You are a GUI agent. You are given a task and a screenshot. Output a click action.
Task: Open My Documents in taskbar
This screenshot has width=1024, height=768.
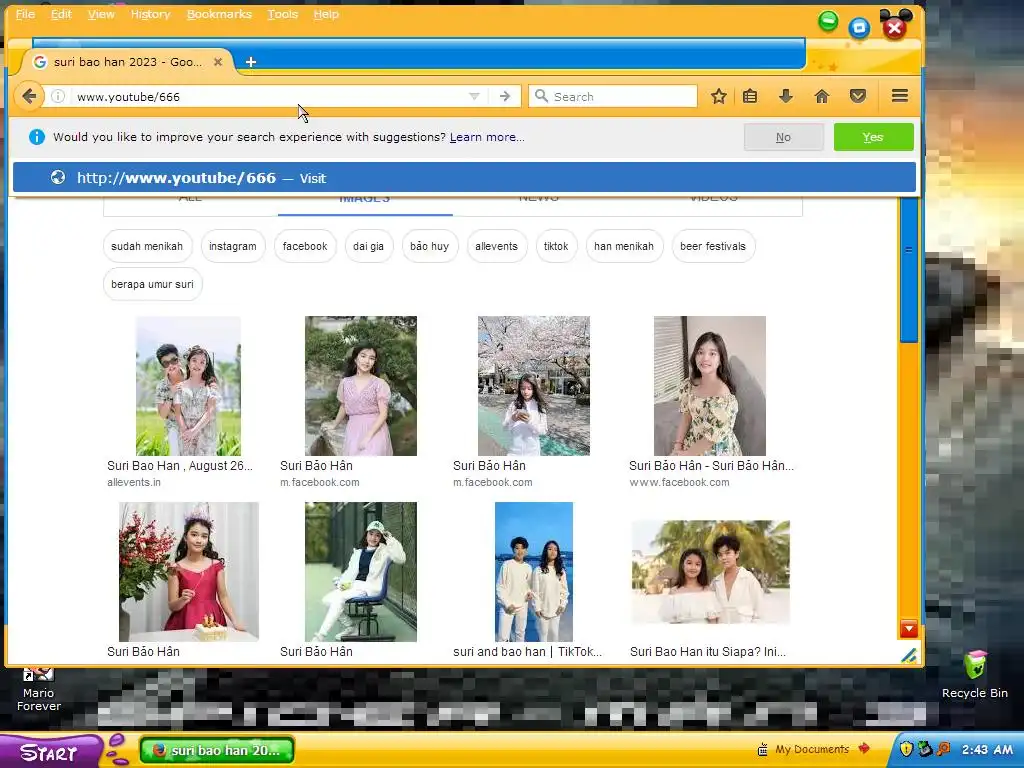[812, 749]
